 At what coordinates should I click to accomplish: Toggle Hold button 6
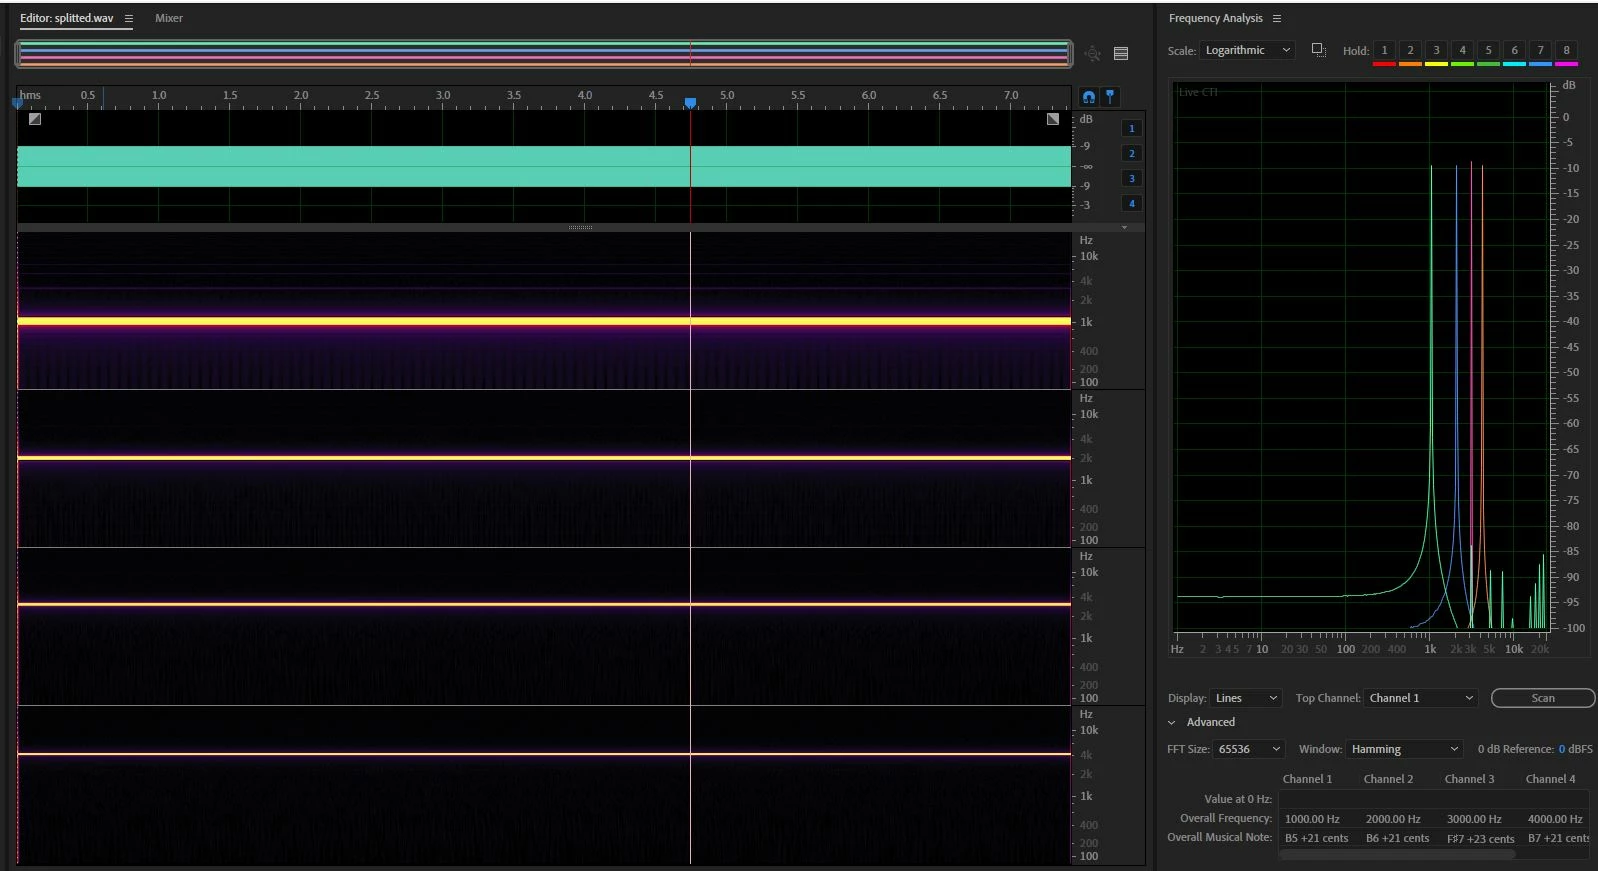(1514, 50)
